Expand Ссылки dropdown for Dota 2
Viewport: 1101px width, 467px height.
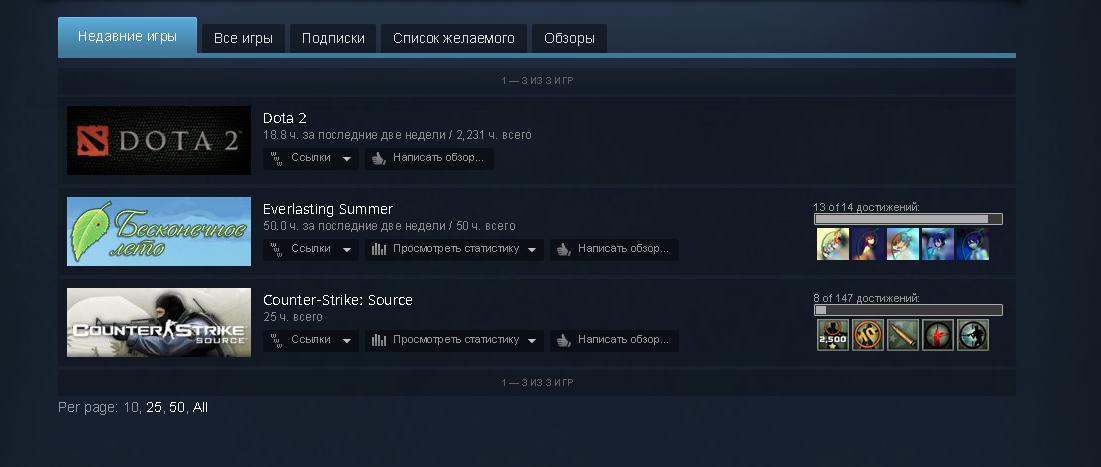click(311, 158)
